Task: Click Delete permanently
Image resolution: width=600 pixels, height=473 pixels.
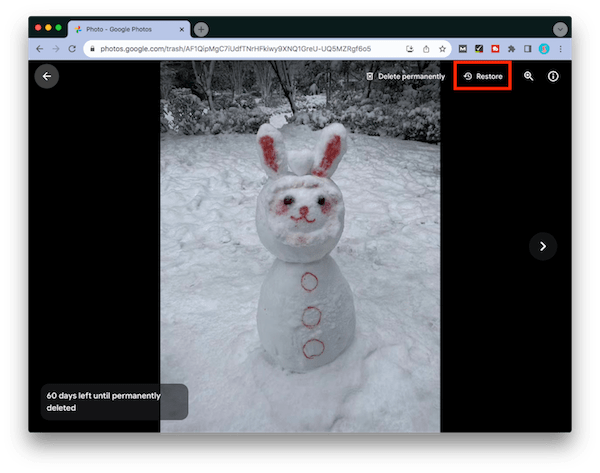Action: click(x=405, y=76)
